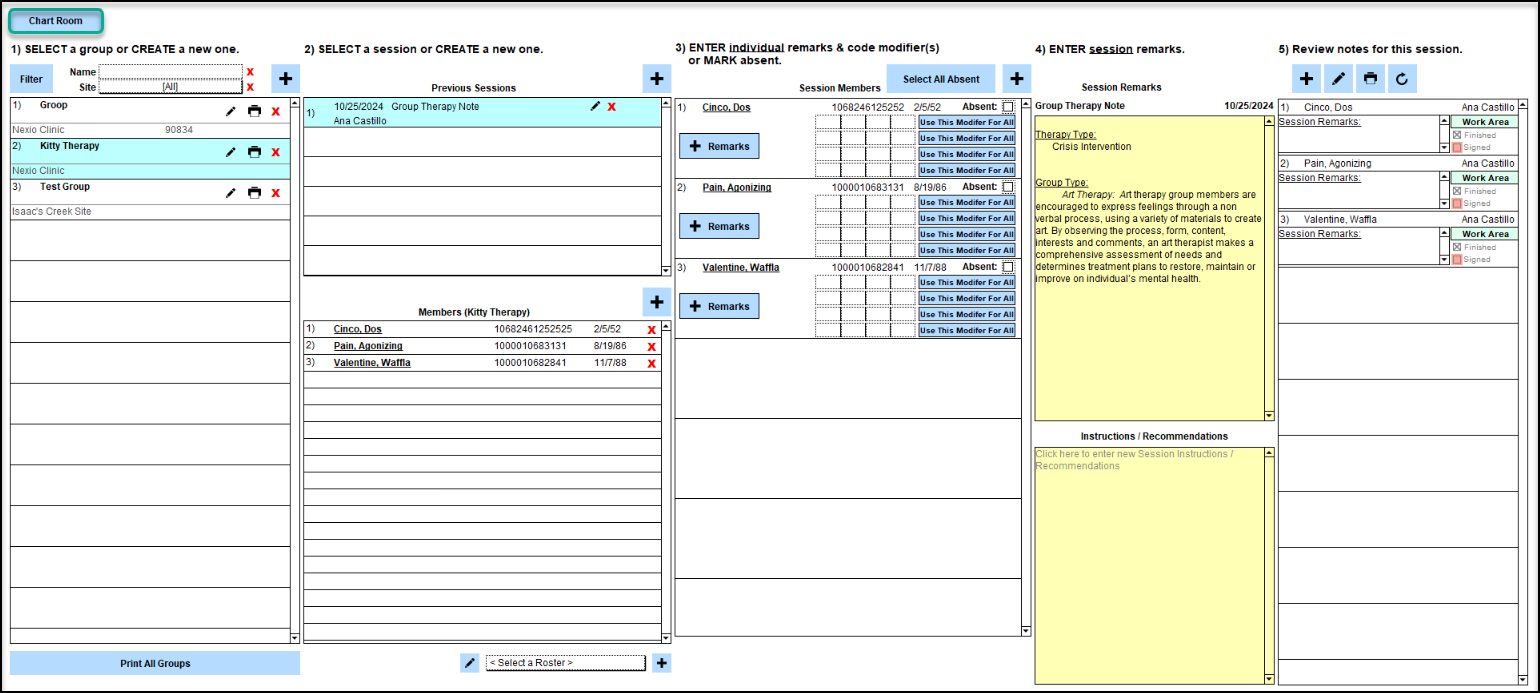Select the Test Group row
Viewport: 1540px width, 693px height.
pos(120,188)
